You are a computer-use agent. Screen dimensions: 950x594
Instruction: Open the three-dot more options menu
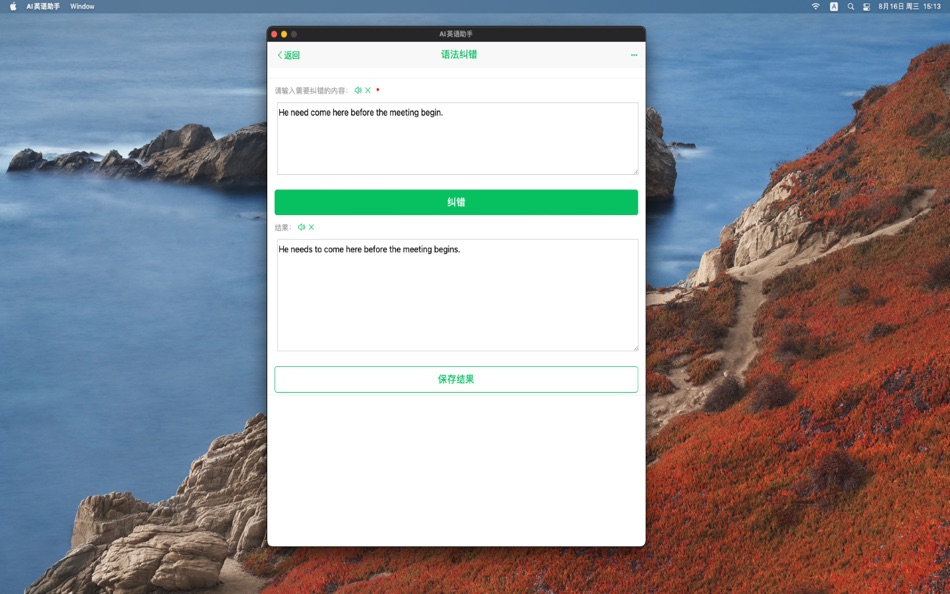634,55
